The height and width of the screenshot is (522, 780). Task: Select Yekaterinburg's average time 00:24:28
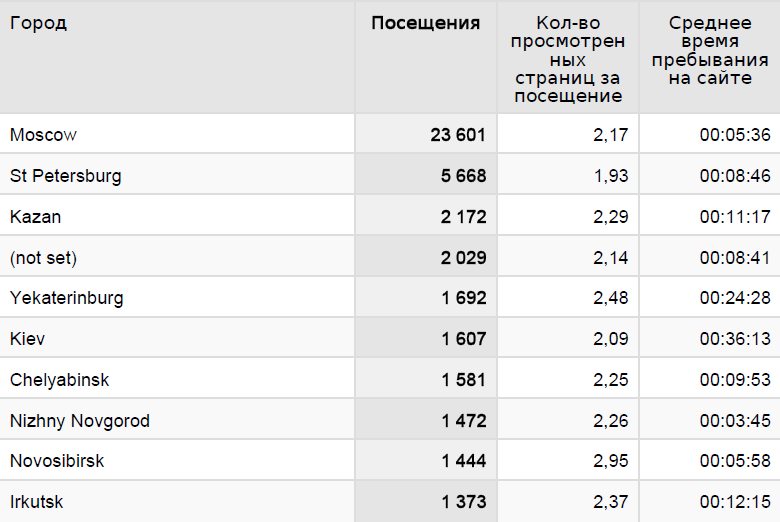point(735,298)
